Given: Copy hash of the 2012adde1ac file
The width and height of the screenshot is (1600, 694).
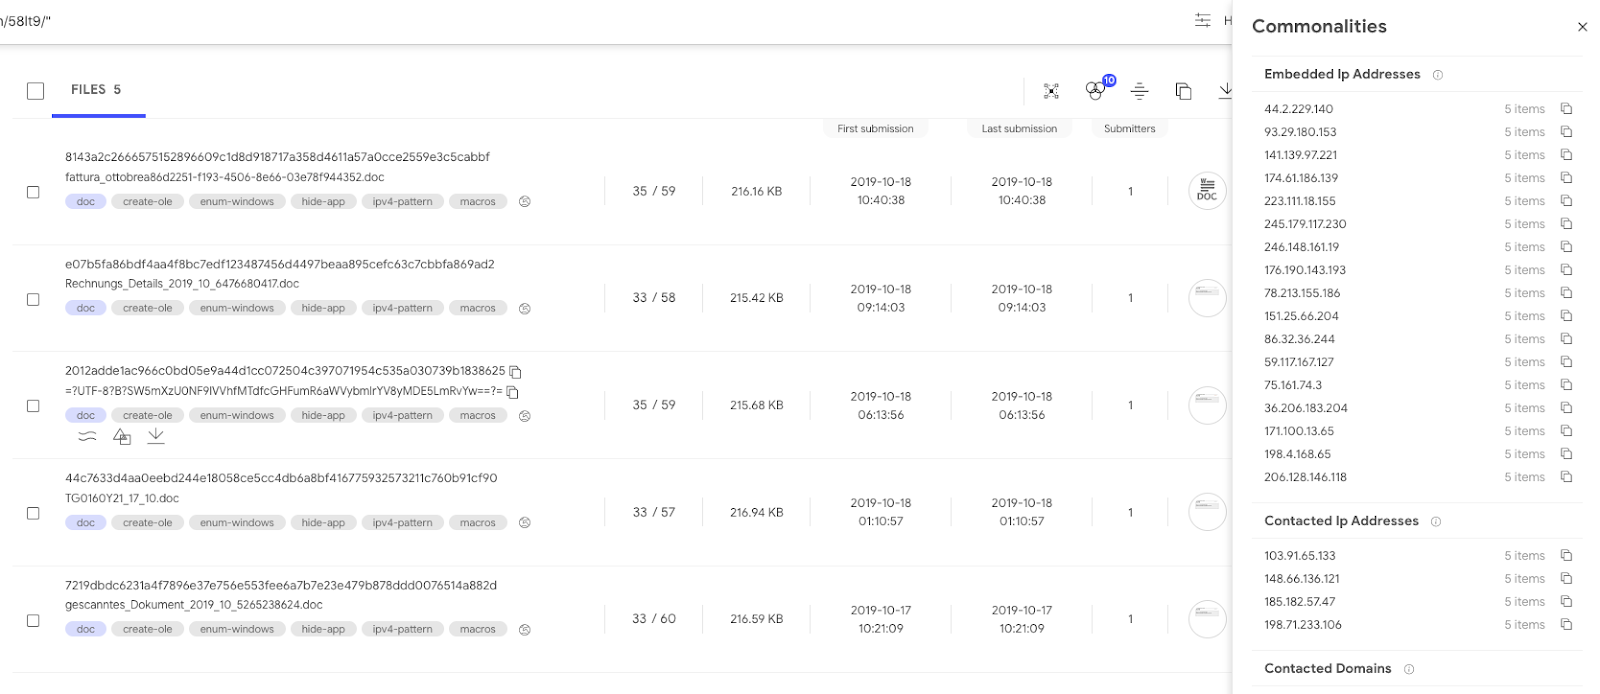Looking at the screenshot, I should point(516,372).
